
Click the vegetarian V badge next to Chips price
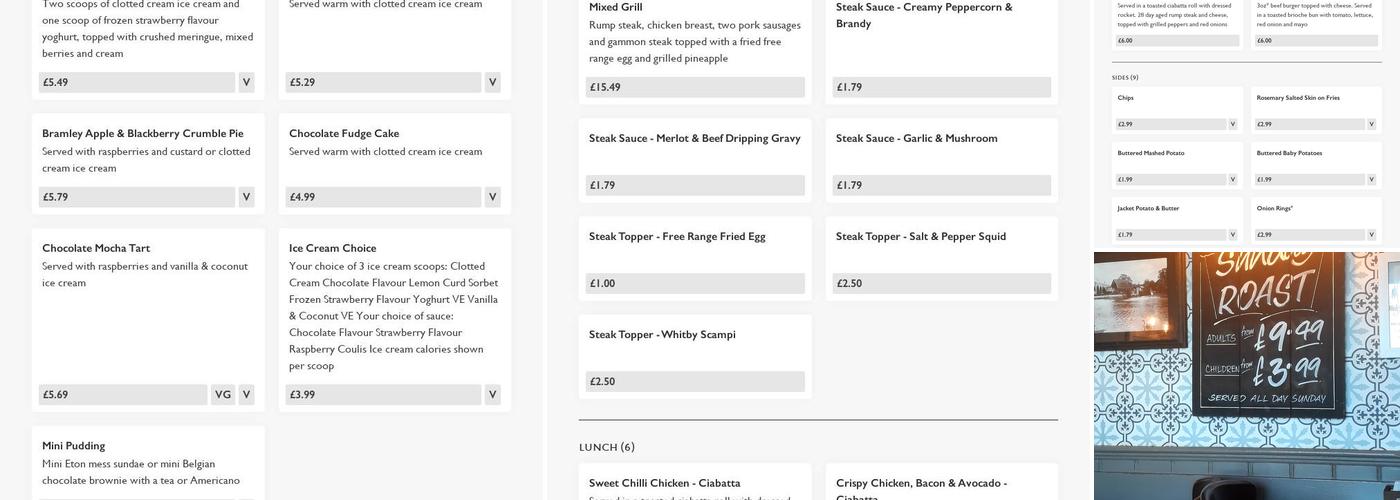tap(1232, 125)
